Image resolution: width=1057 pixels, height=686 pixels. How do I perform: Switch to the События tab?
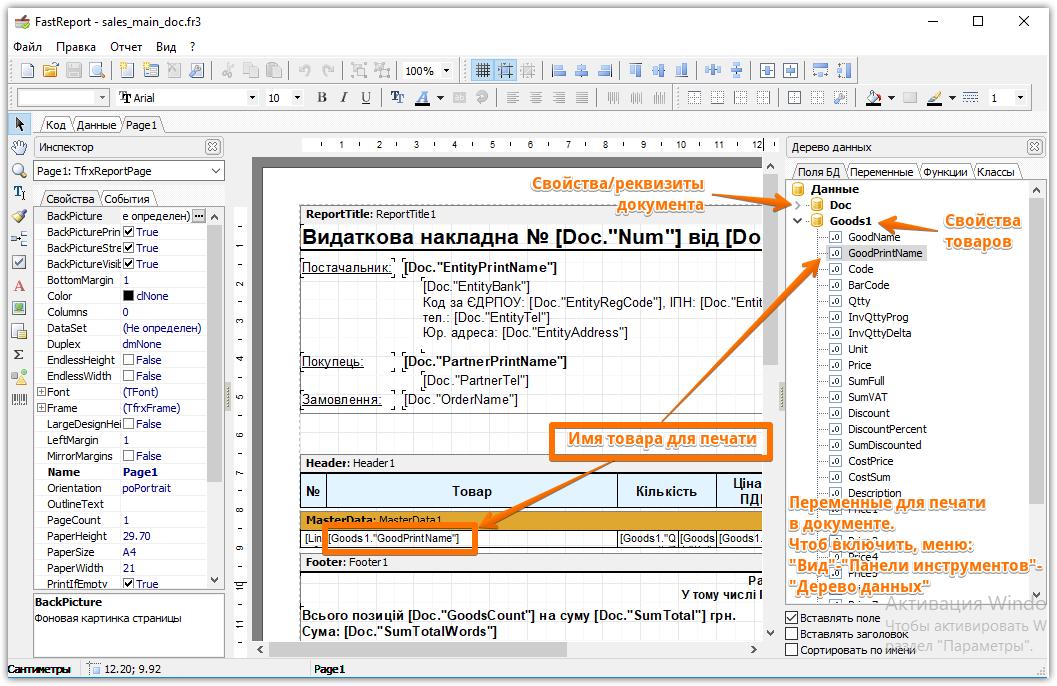point(127,199)
